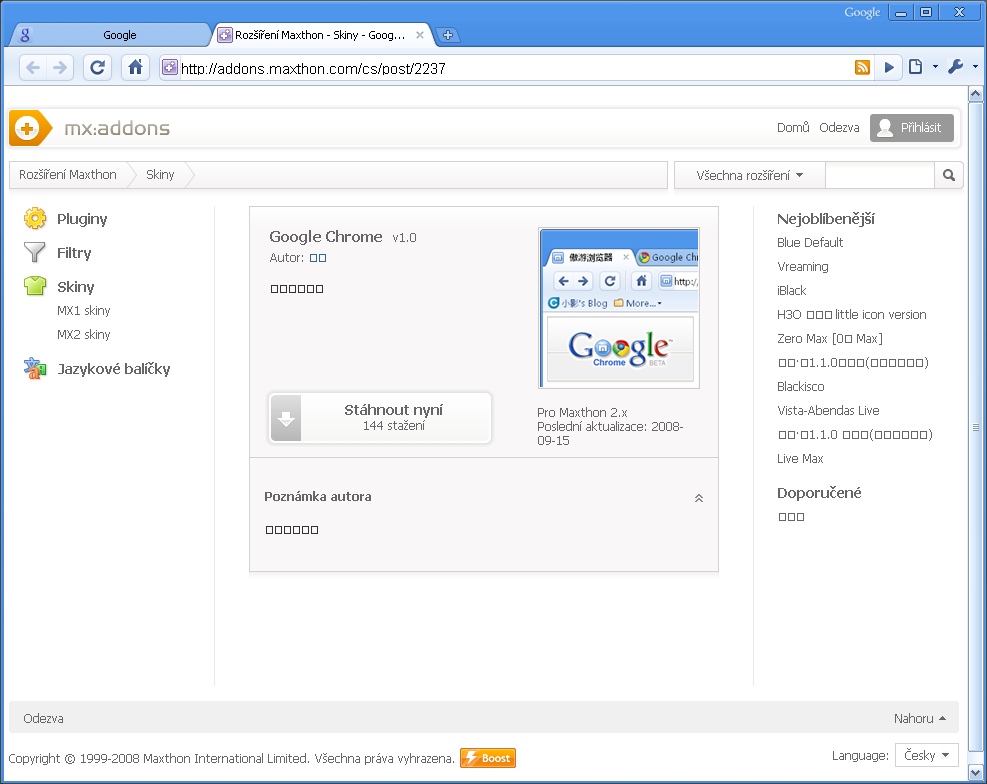
Task: Open browser tools with the wrench icon
Action: pos(953,66)
